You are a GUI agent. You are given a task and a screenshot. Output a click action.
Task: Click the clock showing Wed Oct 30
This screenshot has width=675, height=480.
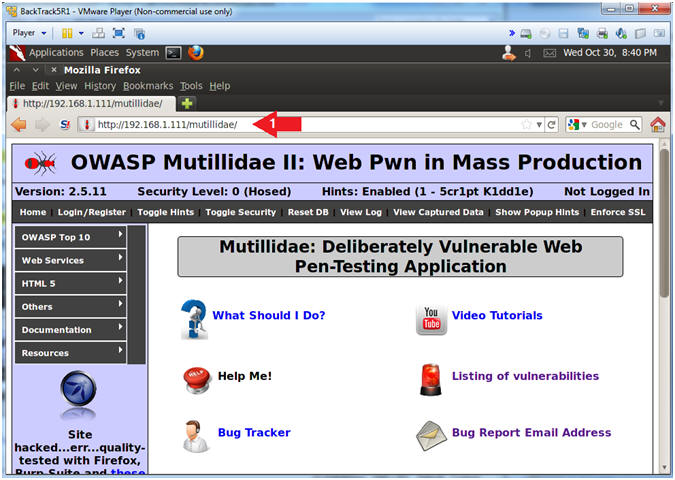tap(610, 53)
